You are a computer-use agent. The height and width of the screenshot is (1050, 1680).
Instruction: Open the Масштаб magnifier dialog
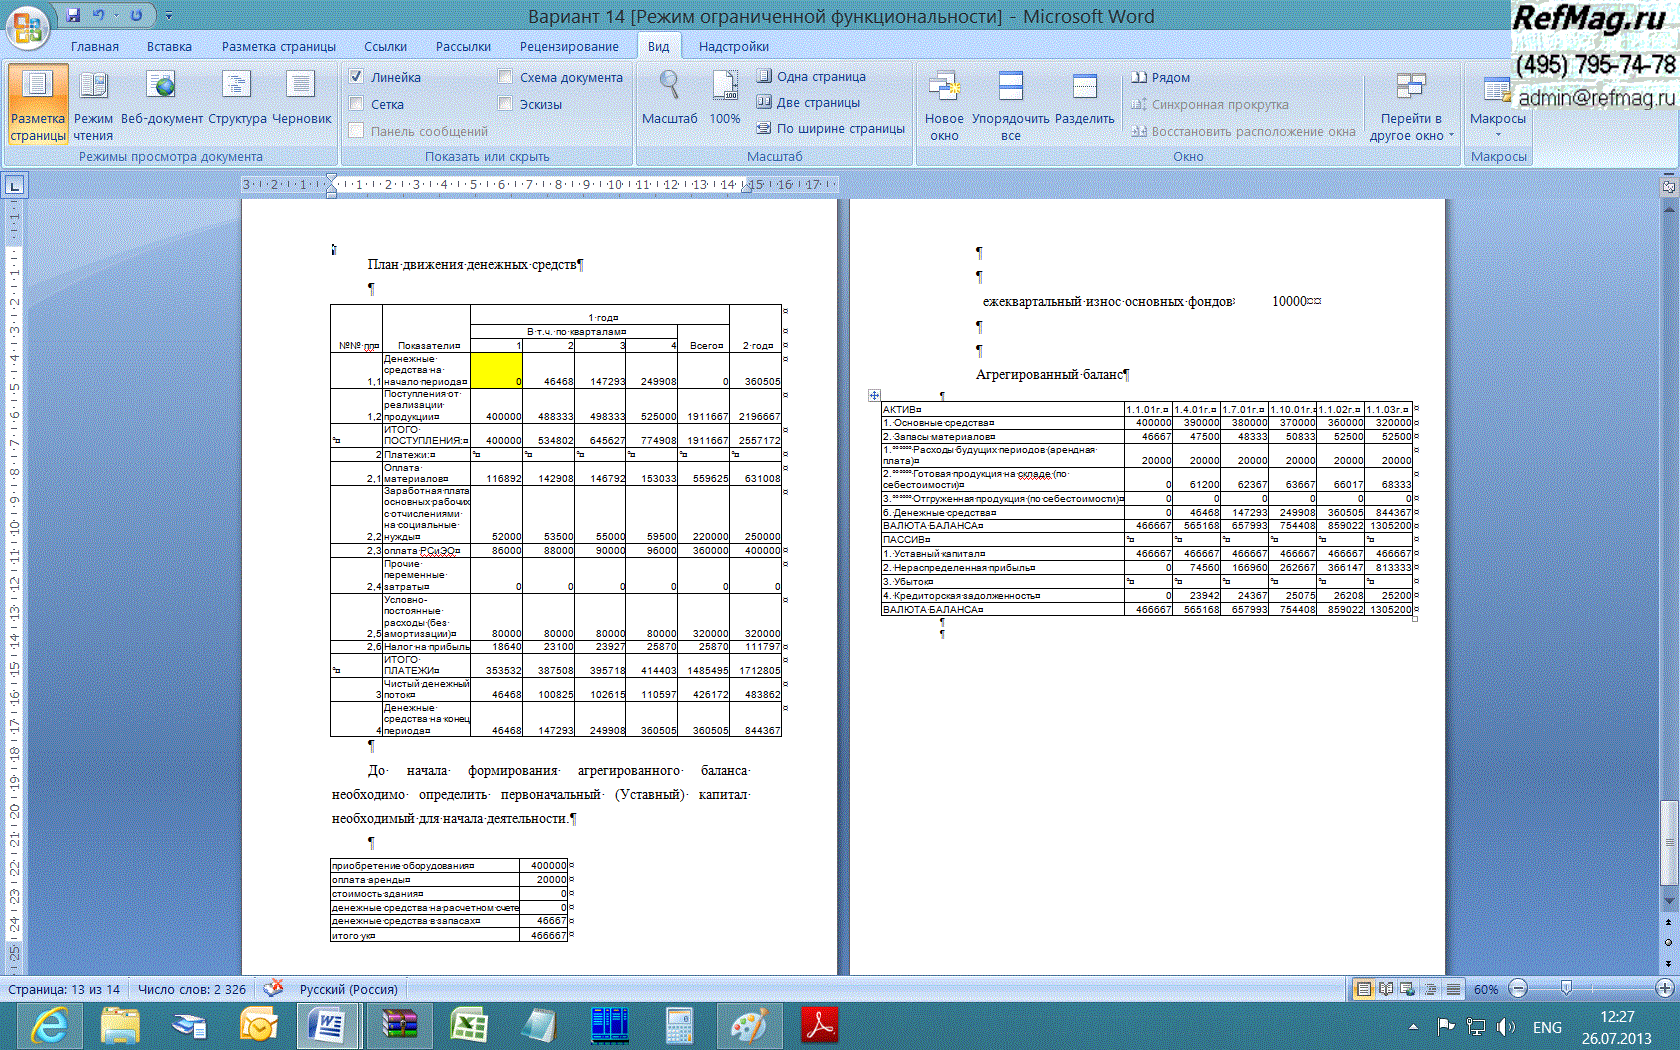click(669, 98)
